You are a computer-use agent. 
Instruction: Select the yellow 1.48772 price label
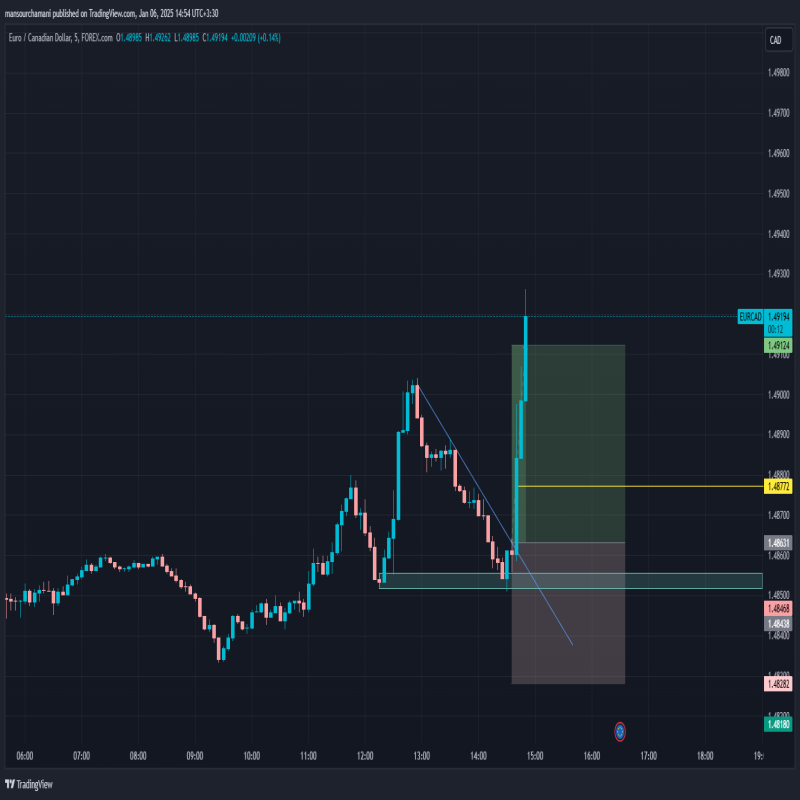click(778, 486)
